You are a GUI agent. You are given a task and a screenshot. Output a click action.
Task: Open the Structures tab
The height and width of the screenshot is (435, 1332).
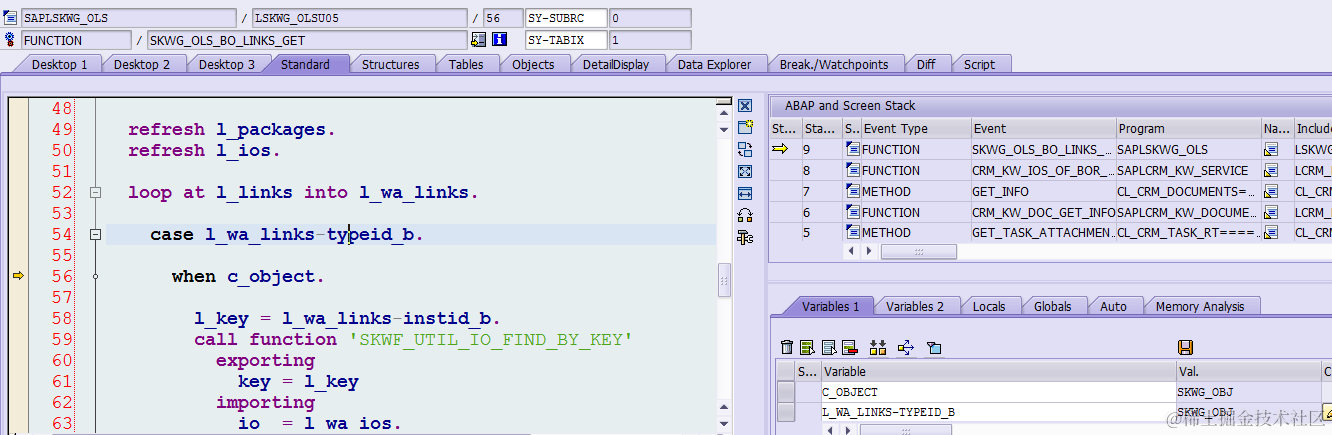tap(391, 64)
